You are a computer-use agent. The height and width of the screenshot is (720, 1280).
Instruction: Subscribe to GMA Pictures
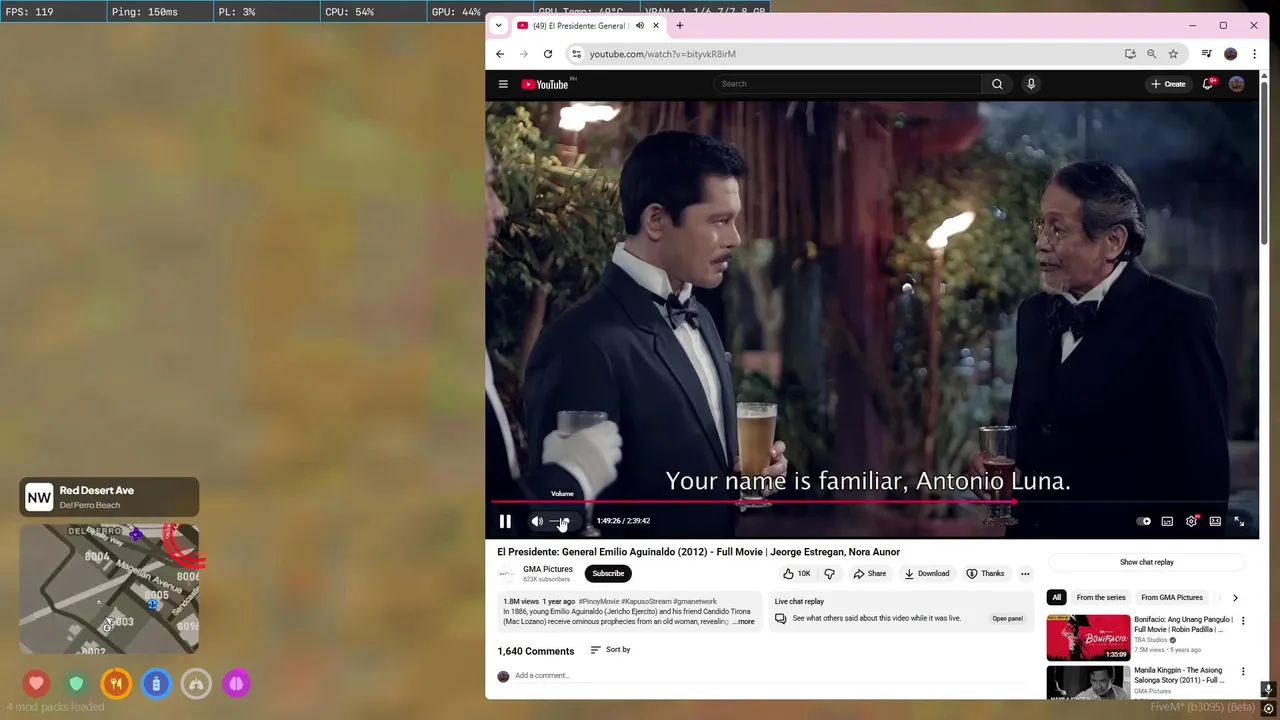coord(608,573)
